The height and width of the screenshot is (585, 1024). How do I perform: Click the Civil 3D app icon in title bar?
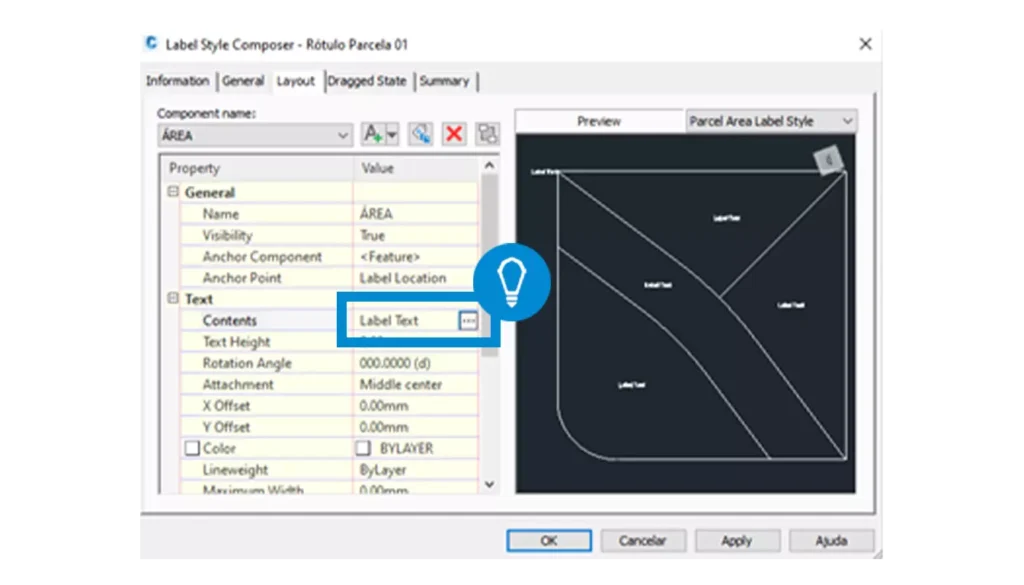coord(152,44)
